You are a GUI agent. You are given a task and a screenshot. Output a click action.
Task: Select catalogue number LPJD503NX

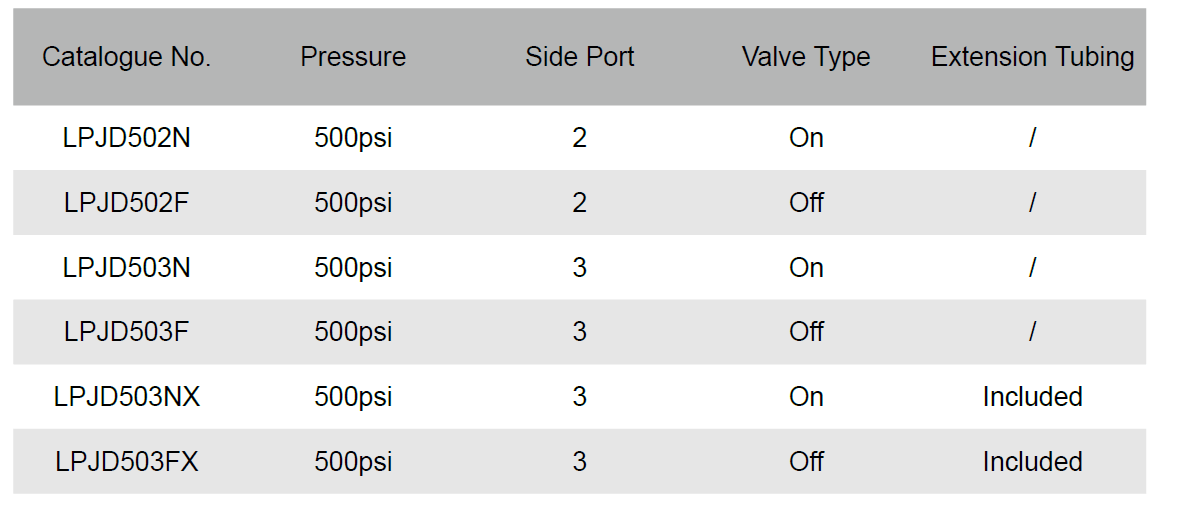127,397
